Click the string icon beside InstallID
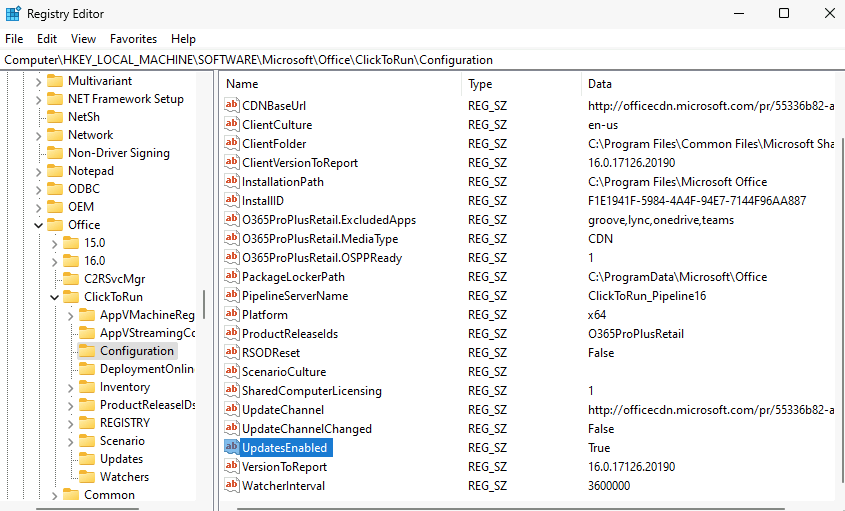Screen dimensions: 845x511 pos(232,200)
